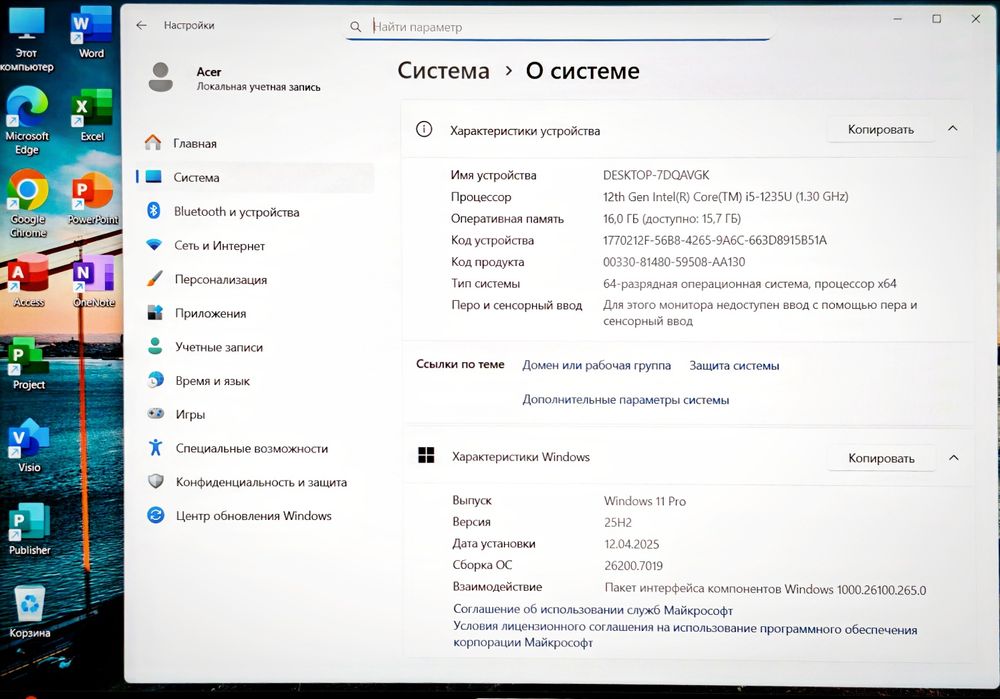Open 'Игры' settings
The height and width of the screenshot is (699, 1000).
pyautogui.click(x=255, y=415)
